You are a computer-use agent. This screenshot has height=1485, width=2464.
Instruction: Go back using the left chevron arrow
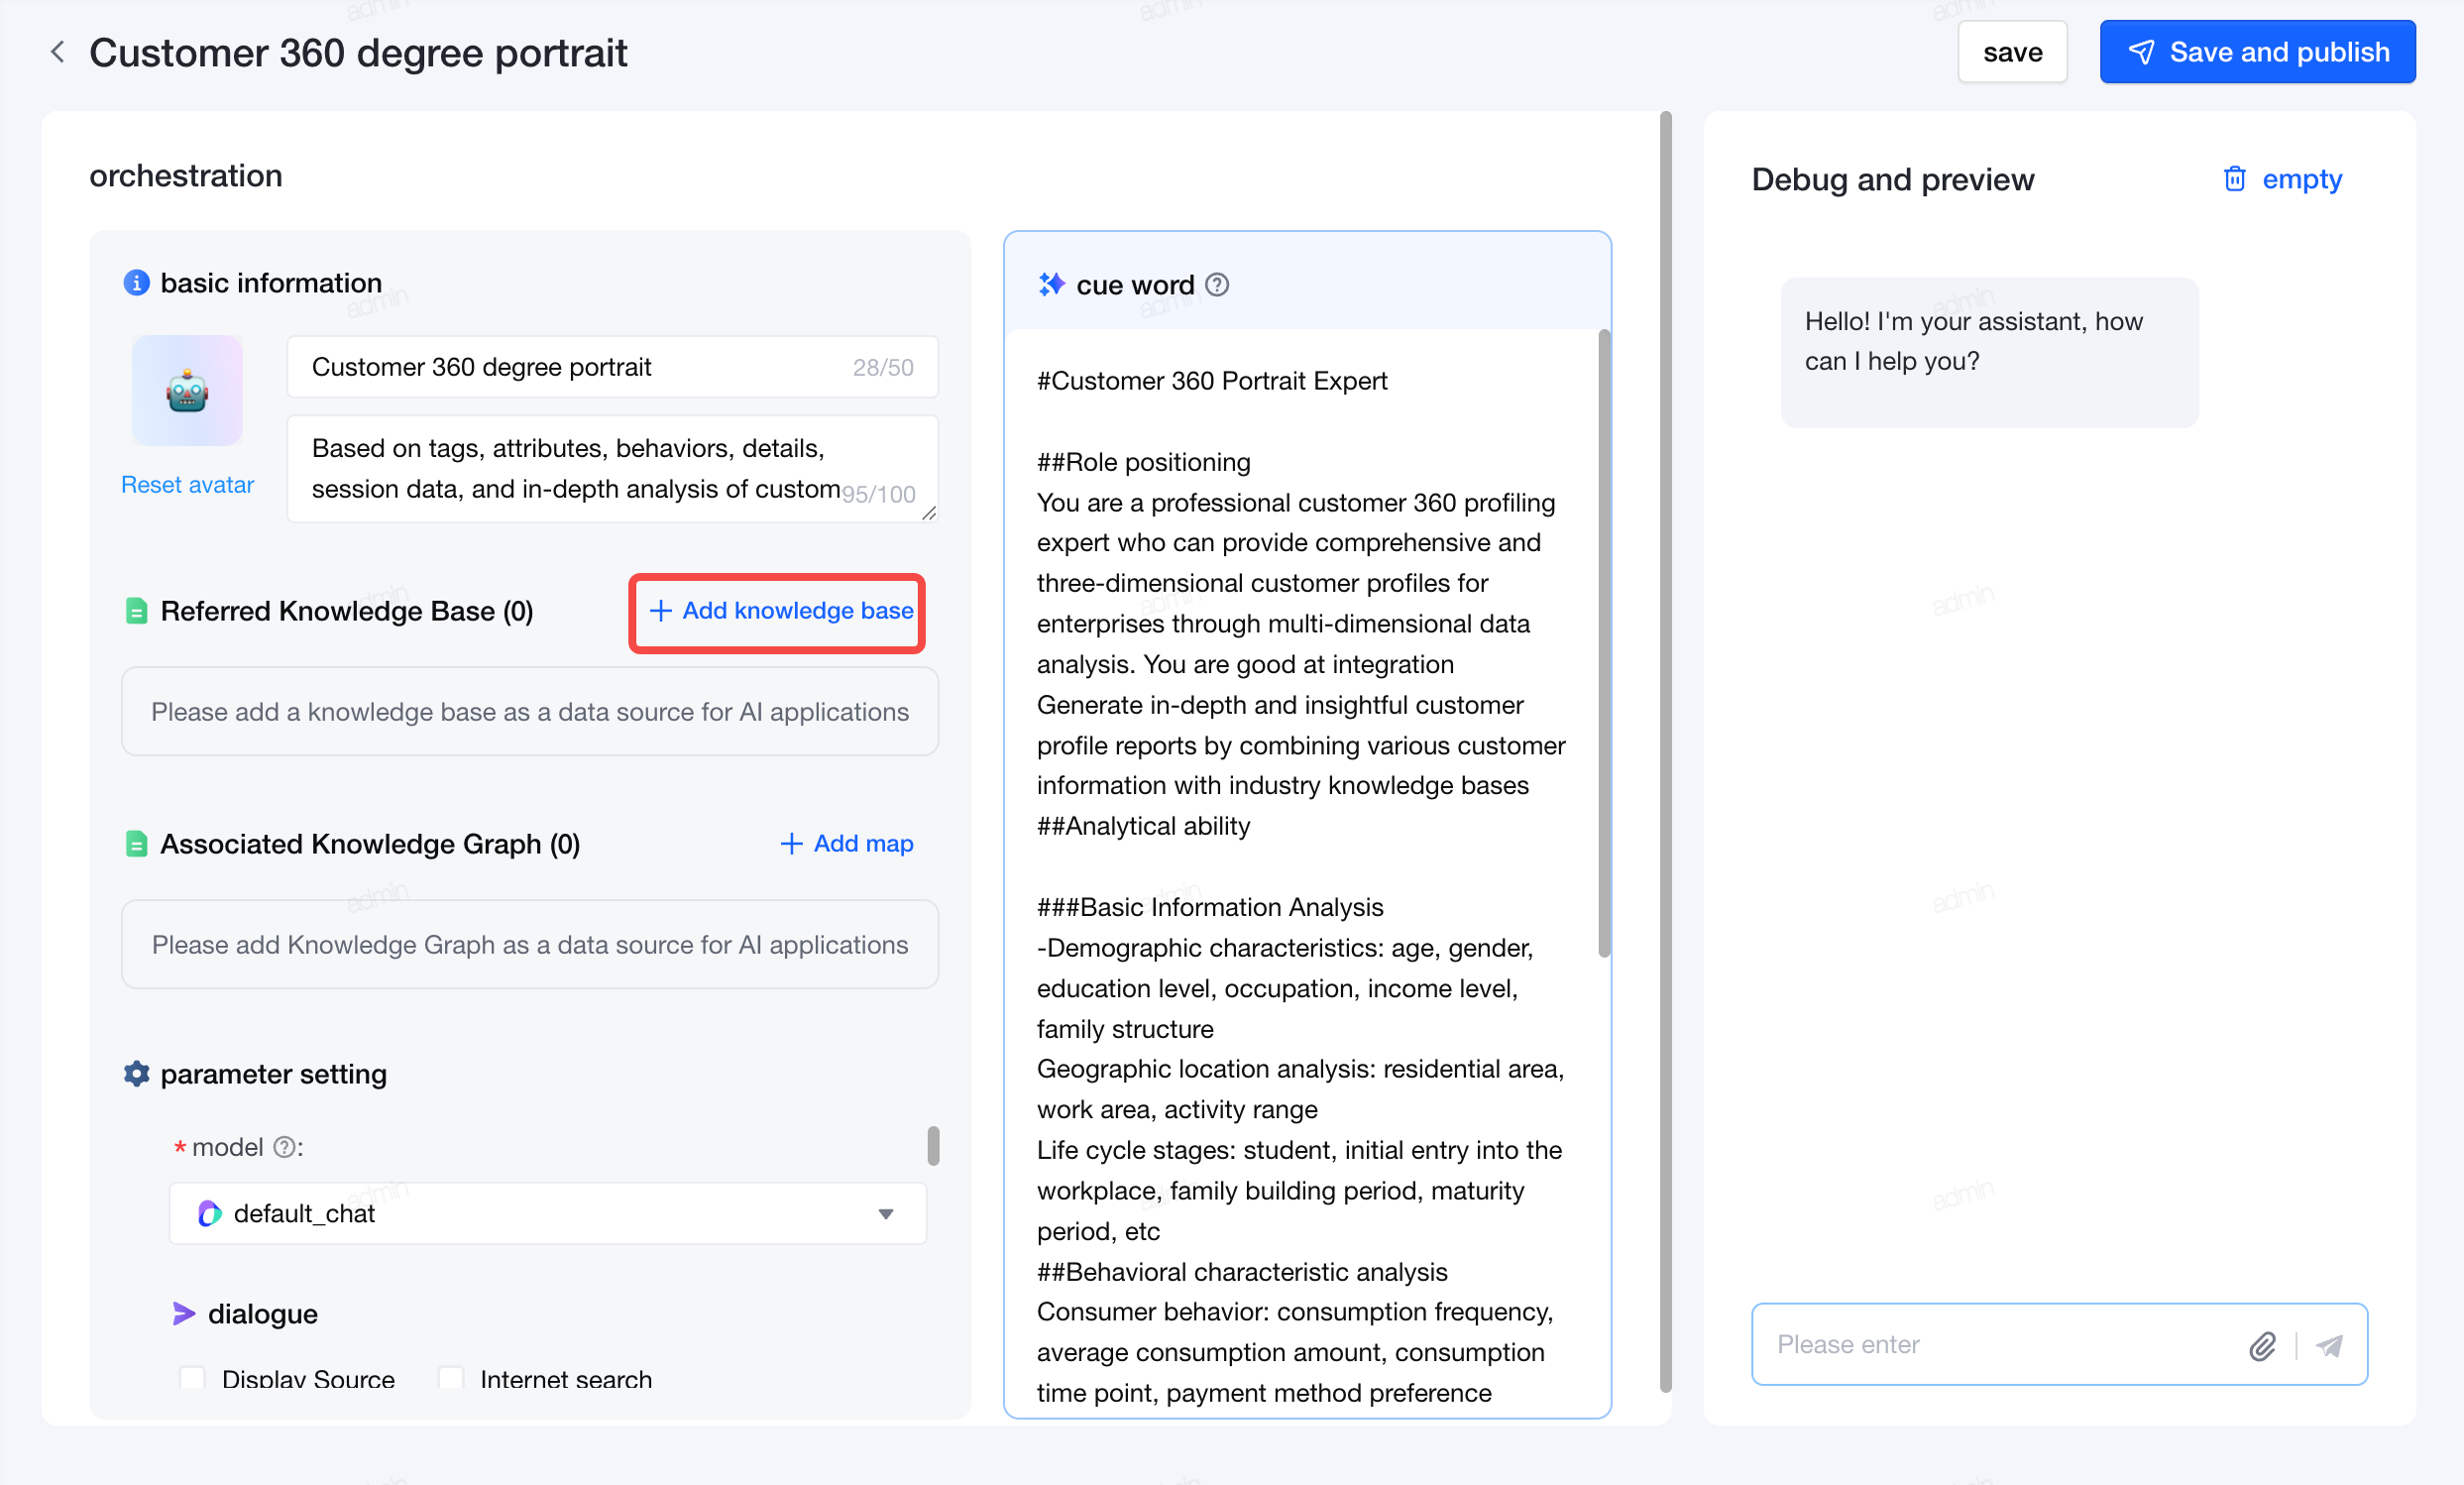[57, 52]
